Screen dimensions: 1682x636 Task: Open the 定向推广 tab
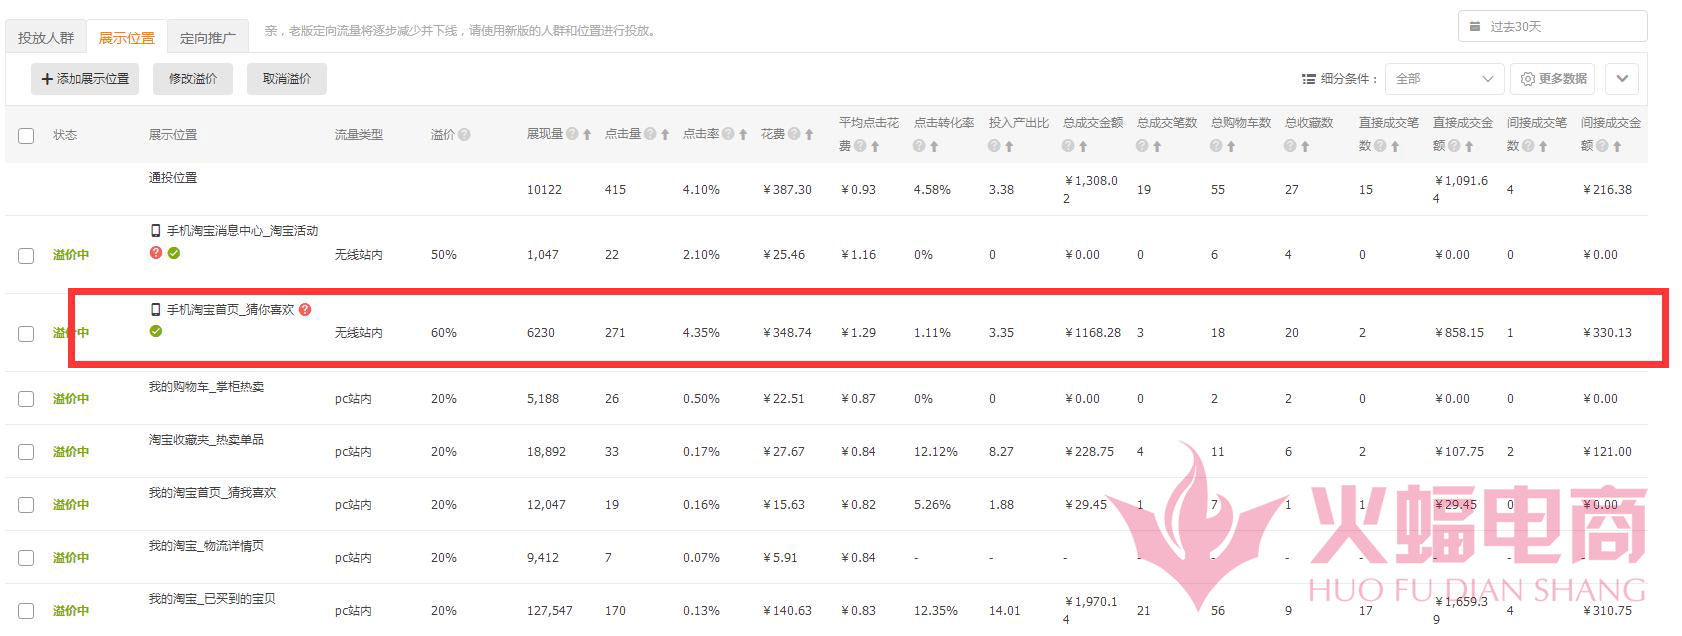coord(207,38)
